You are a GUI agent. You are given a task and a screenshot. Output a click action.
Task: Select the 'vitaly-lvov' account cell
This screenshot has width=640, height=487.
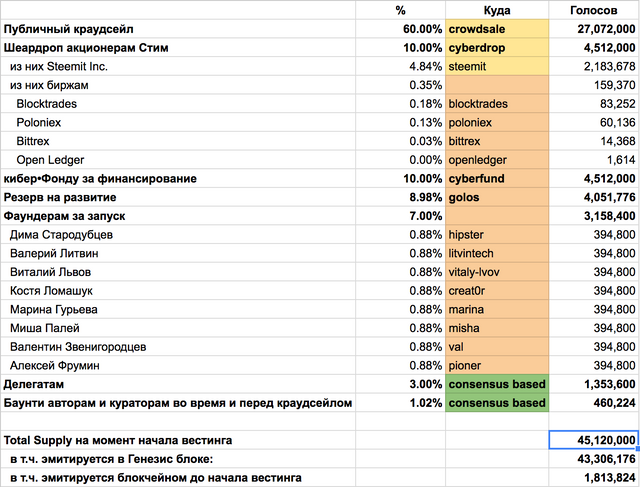coord(497,272)
